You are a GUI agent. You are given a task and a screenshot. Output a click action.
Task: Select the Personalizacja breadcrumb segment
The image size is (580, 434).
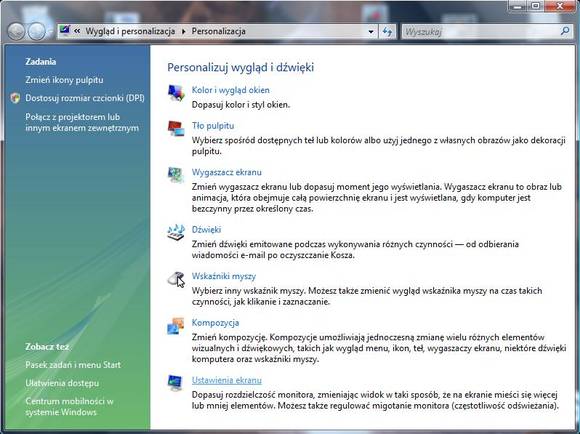tap(219, 31)
